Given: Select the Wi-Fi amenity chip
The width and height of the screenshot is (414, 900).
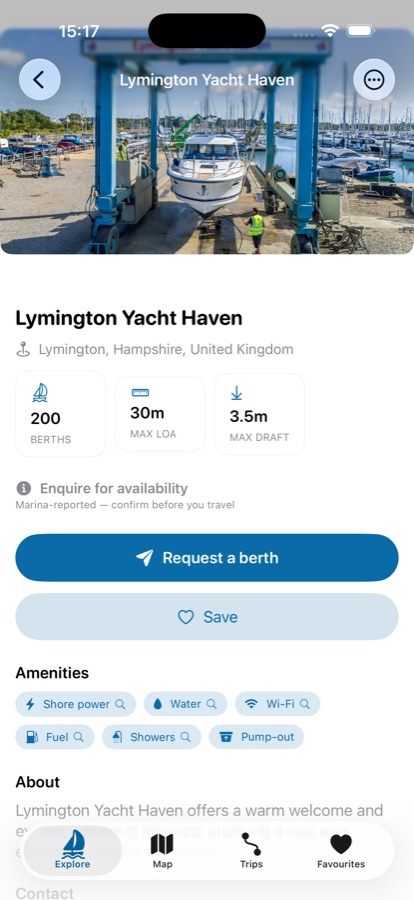Looking at the screenshot, I should click(277, 704).
